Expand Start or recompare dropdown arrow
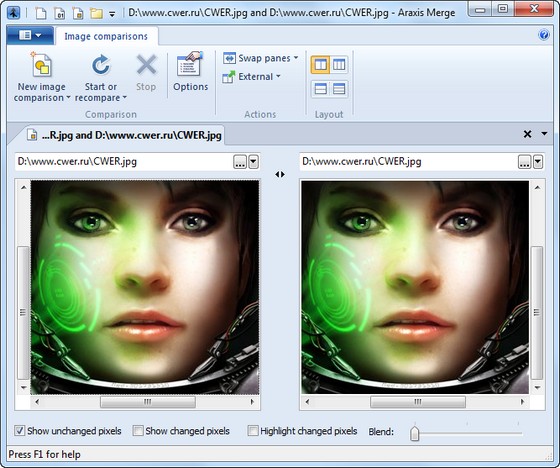 click(x=124, y=97)
